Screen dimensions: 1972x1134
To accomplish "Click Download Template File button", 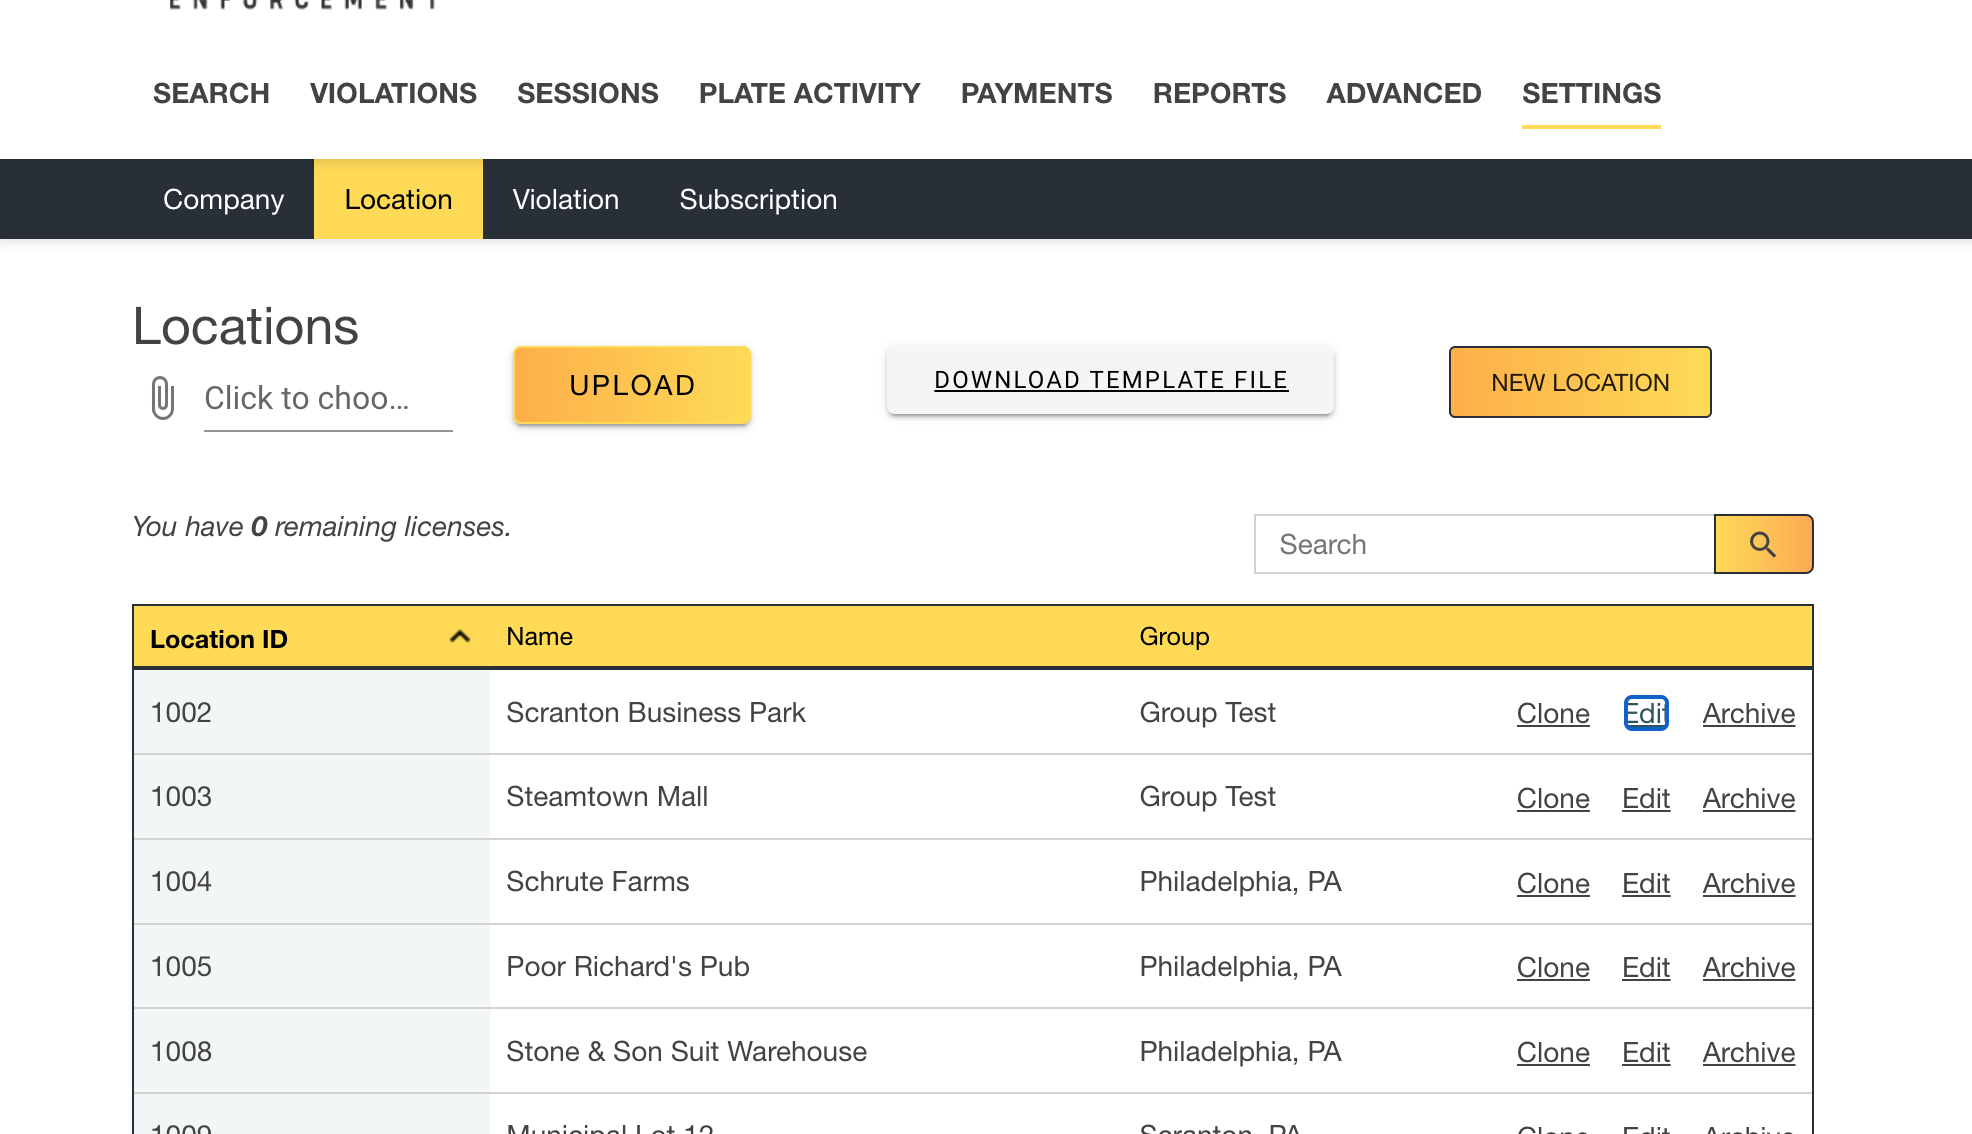I will (x=1110, y=380).
